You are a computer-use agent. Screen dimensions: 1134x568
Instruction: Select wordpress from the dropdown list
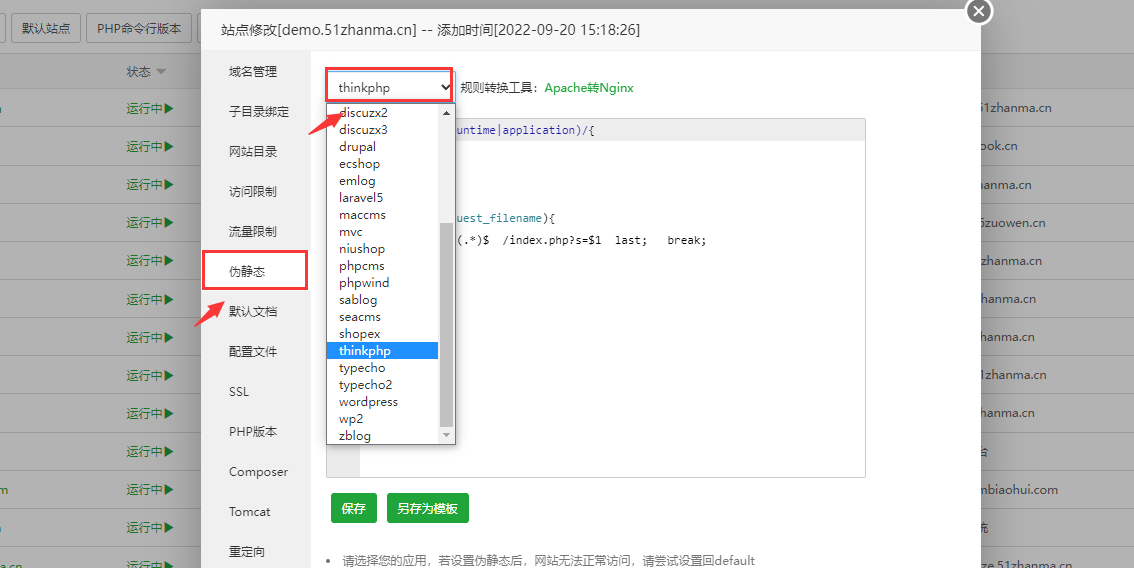[x=368, y=402]
